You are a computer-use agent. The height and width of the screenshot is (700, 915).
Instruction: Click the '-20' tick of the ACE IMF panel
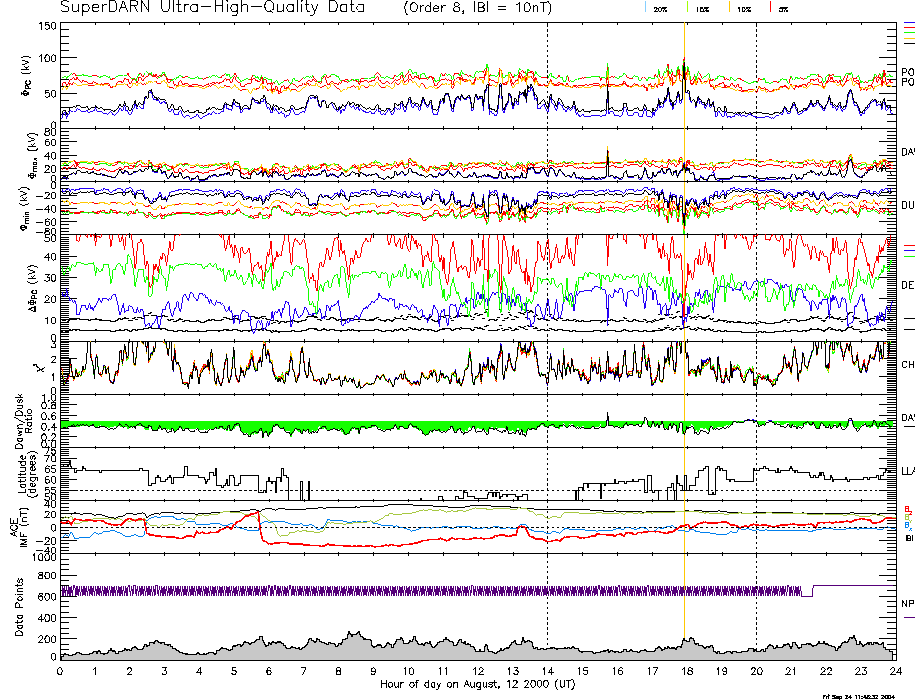click(x=46, y=539)
